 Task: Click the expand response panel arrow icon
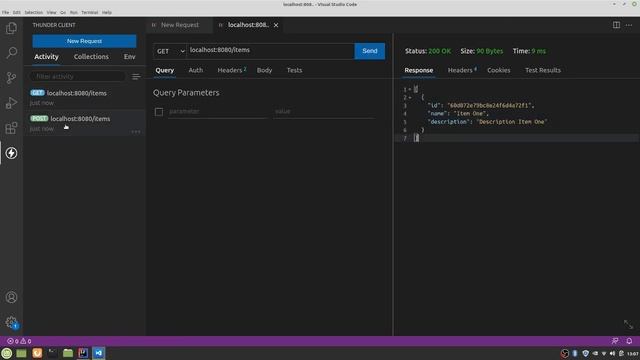click(x=628, y=324)
